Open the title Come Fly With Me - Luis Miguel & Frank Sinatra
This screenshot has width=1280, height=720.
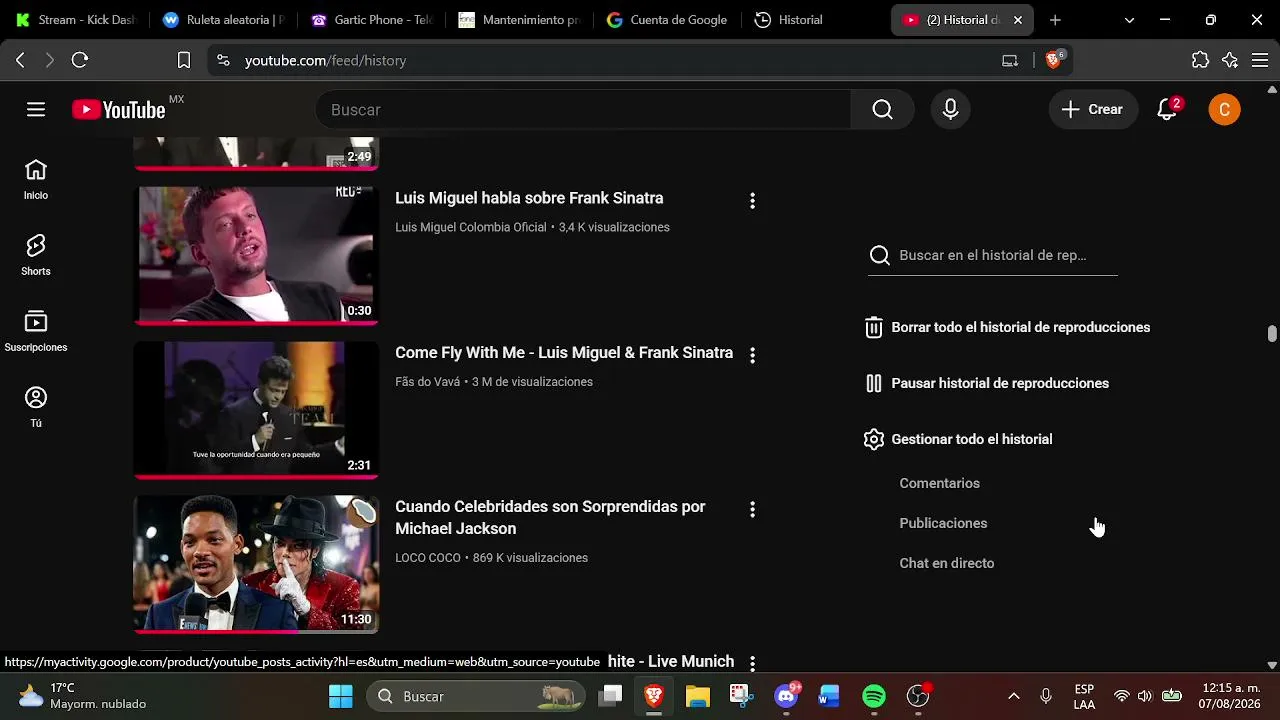pos(564,353)
